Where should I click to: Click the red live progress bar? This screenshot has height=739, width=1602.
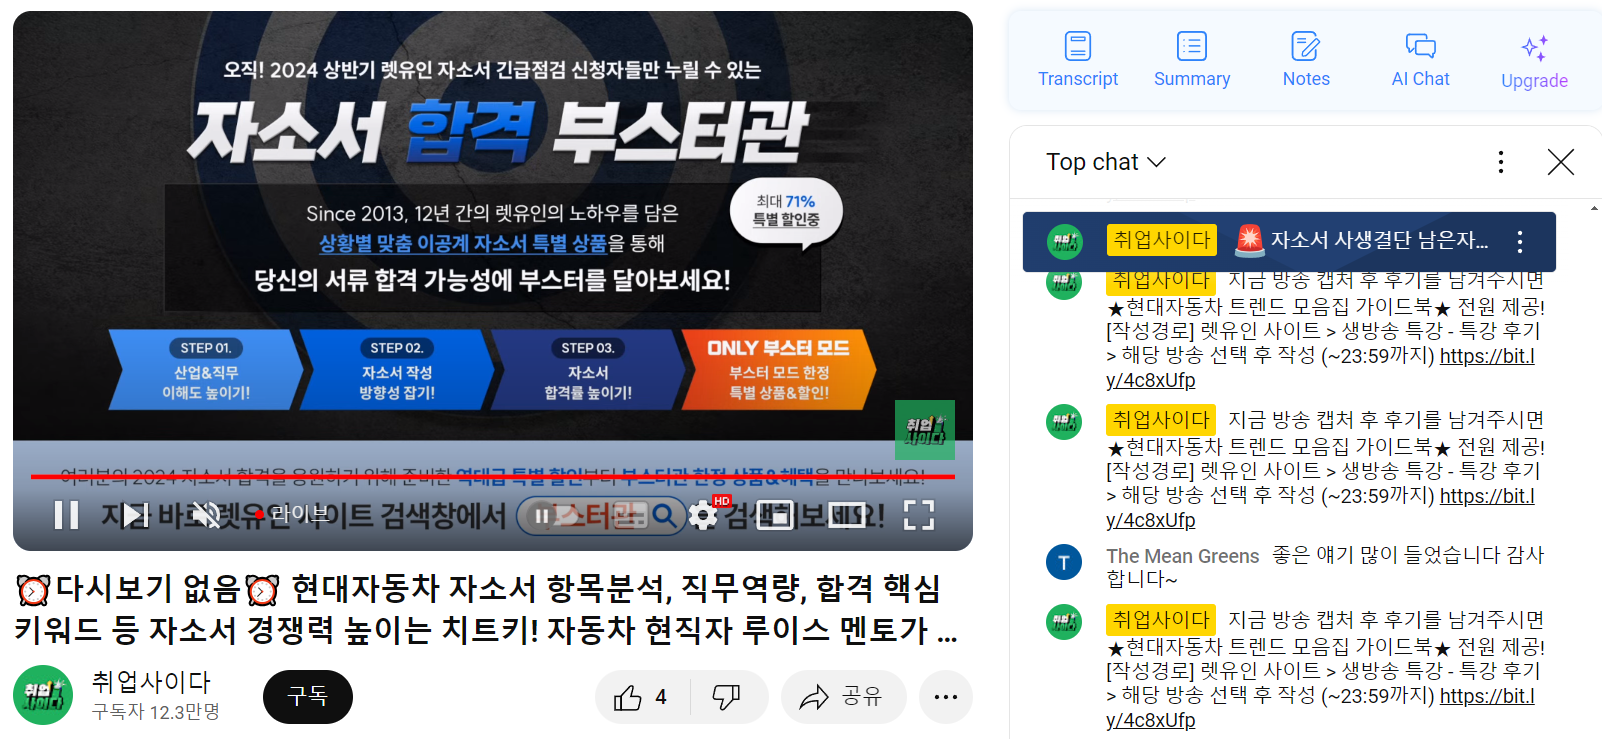tap(493, 477)
